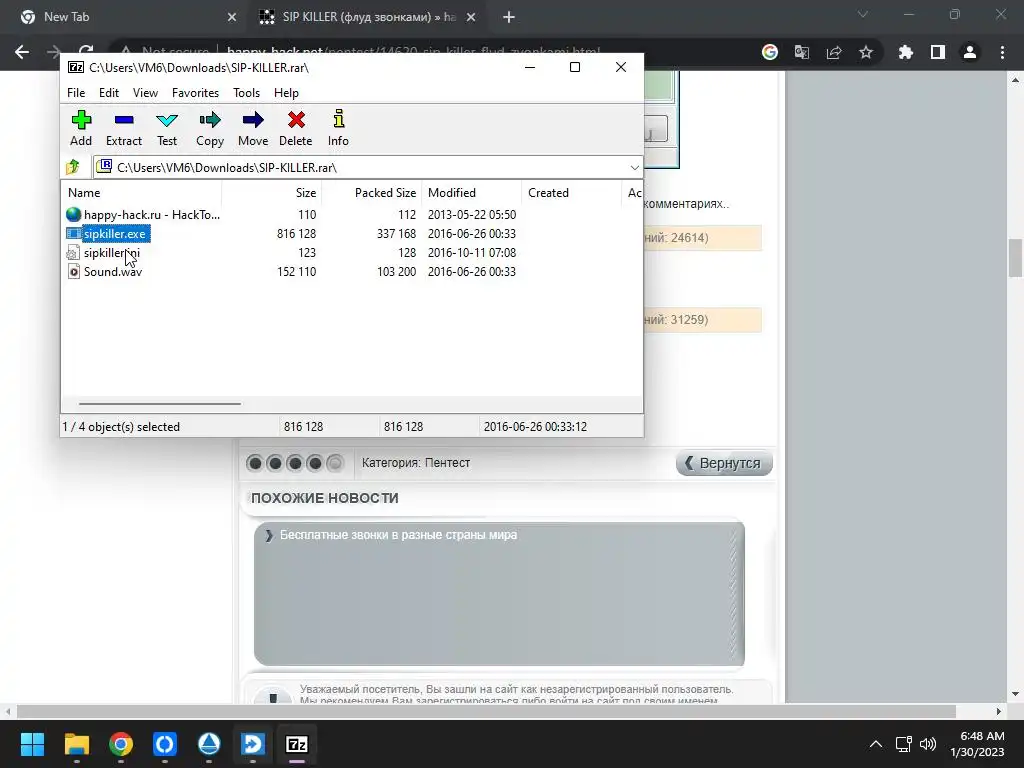The width and height of the screenshot is (1024, 768).
Task: Click the Google account G icon
Action: click(x=770, y=52)
